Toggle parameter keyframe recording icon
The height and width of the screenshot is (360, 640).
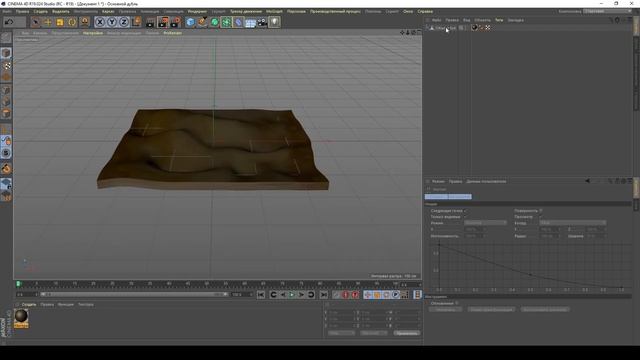pos(396,295)
